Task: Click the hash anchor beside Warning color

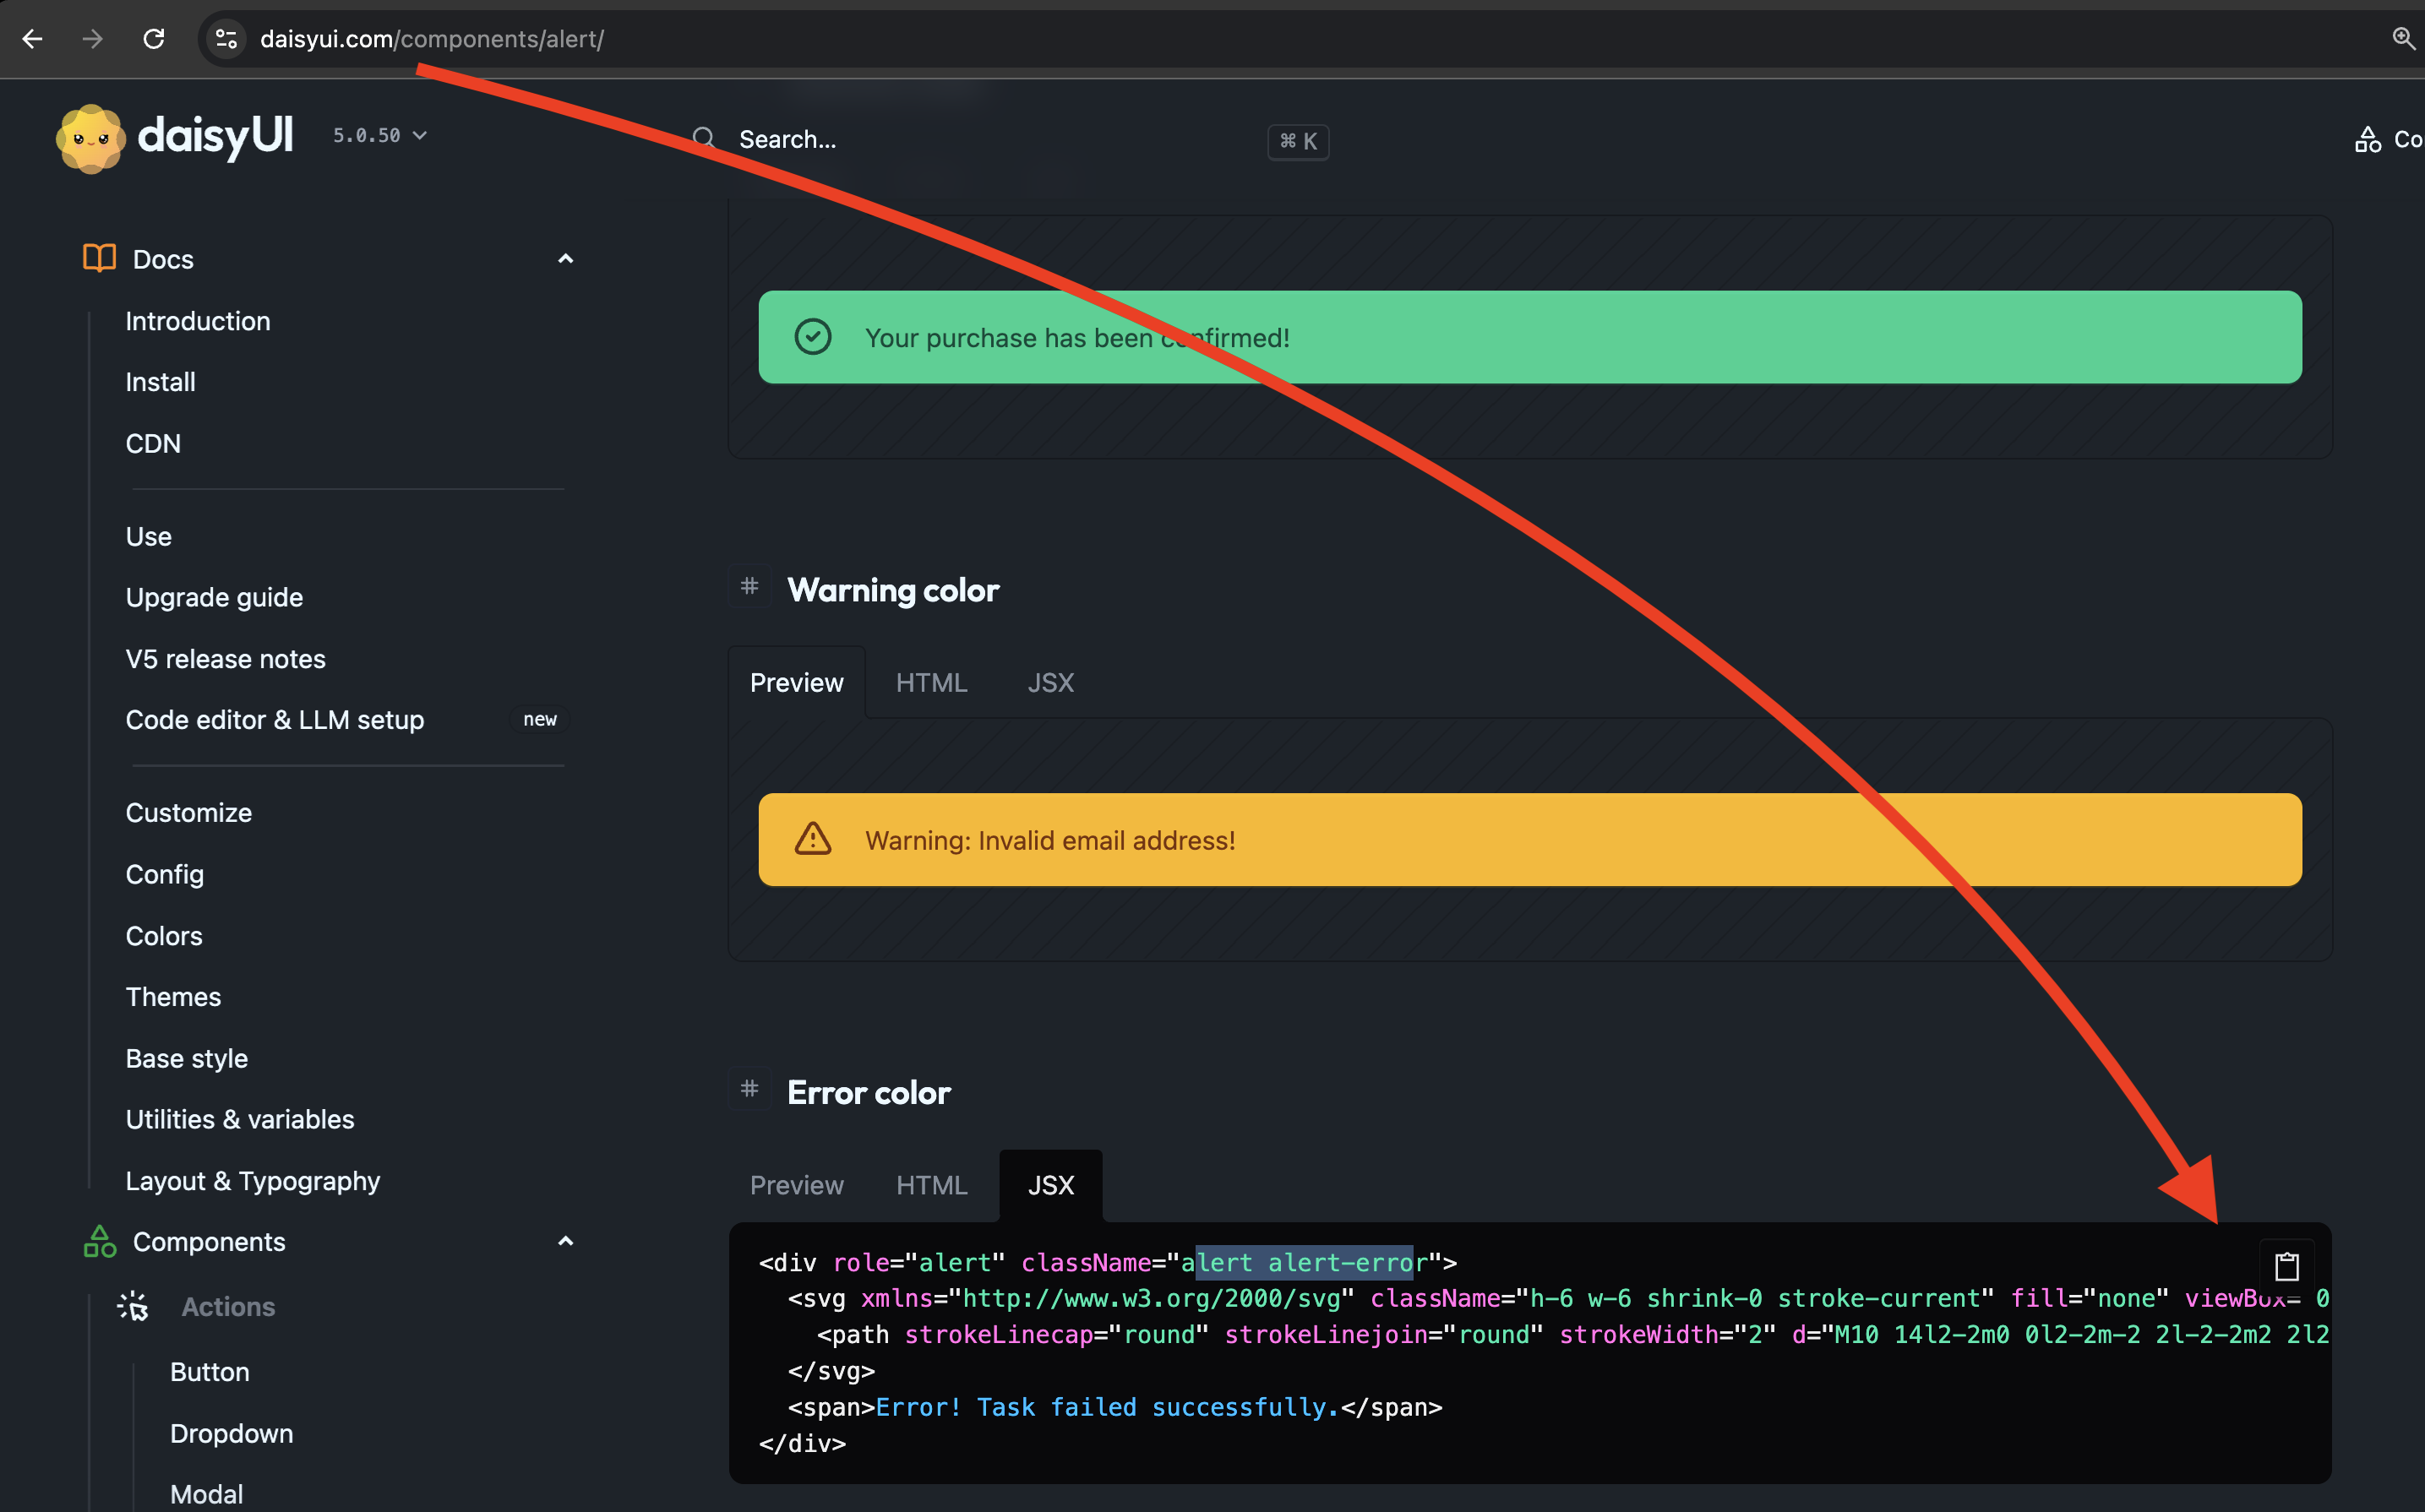Action: (749, 586)
